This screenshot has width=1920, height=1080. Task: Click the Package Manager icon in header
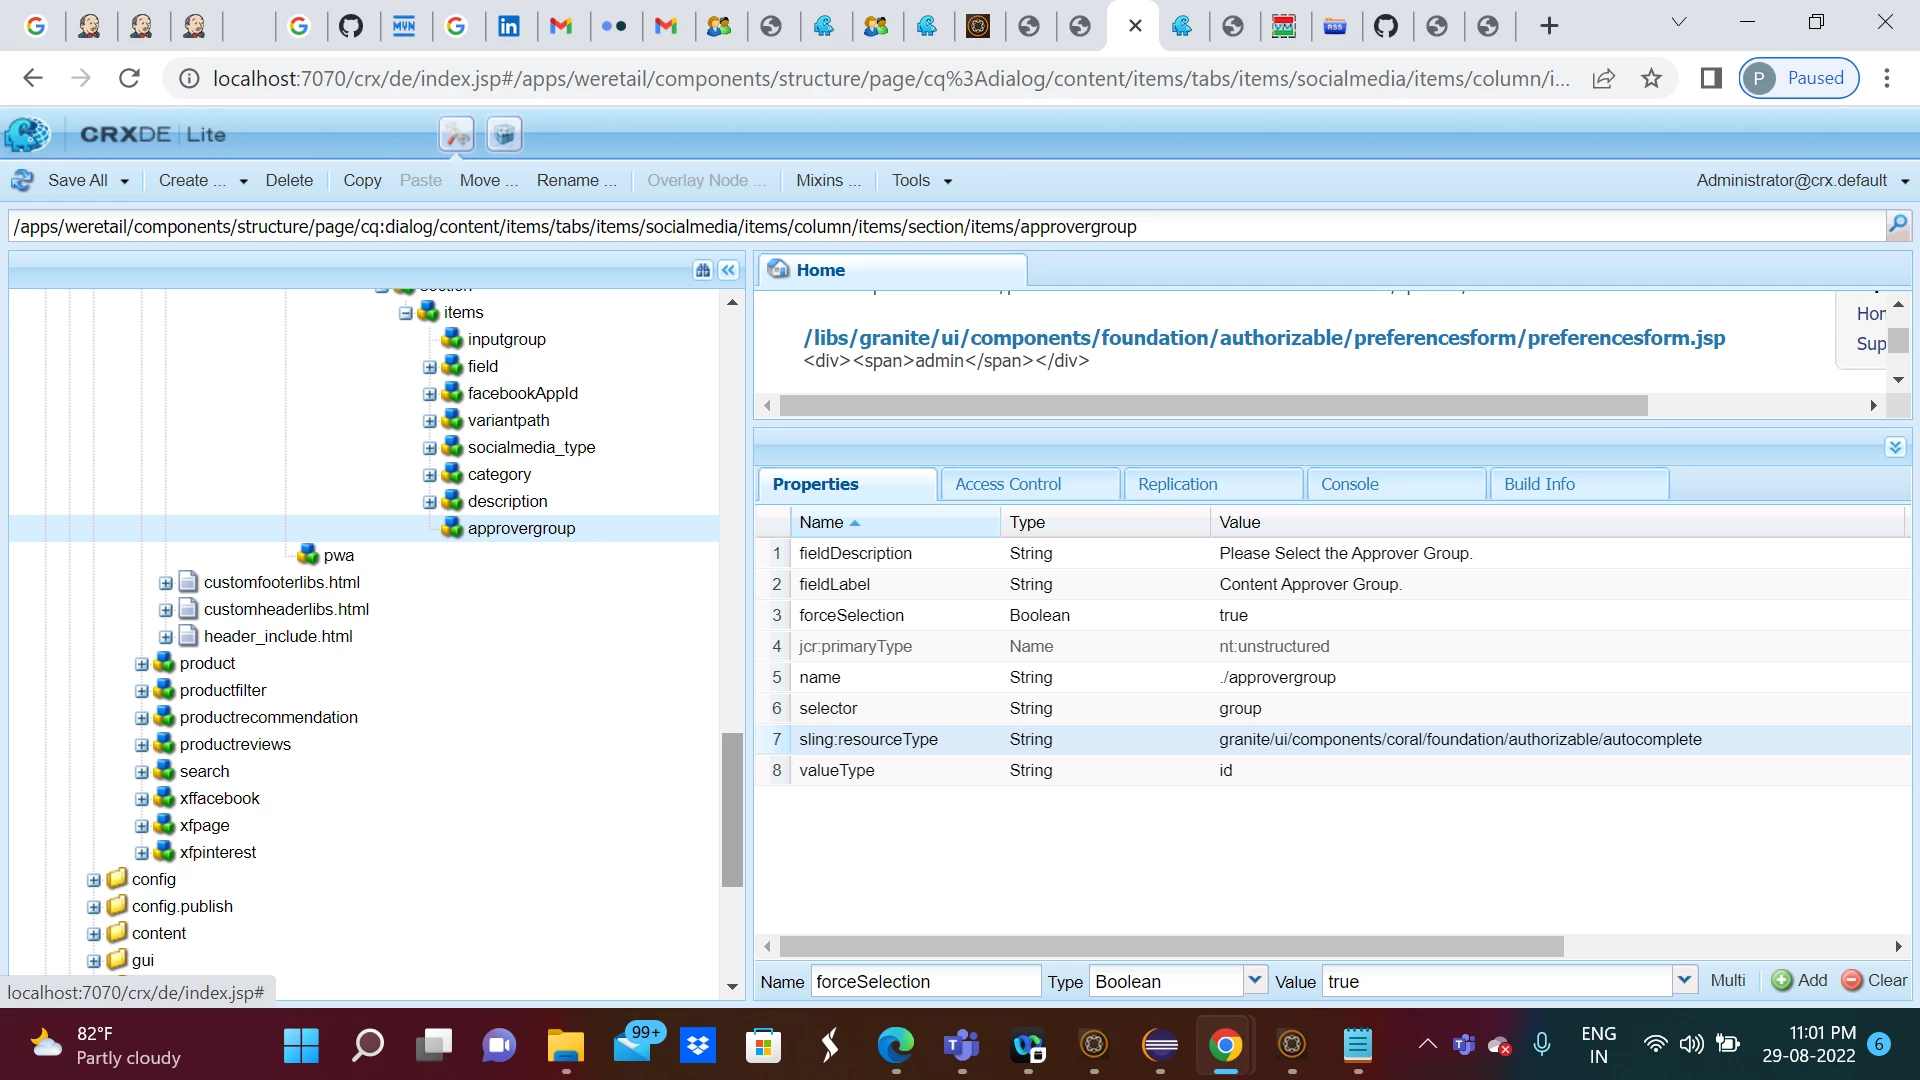coord(505,134)
